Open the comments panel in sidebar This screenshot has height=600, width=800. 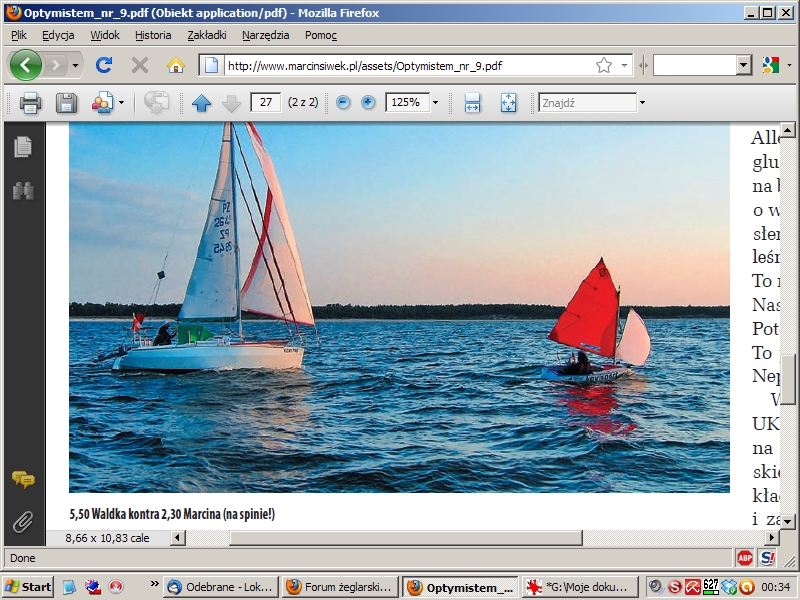pyautogui.click(x=22, y=479)
